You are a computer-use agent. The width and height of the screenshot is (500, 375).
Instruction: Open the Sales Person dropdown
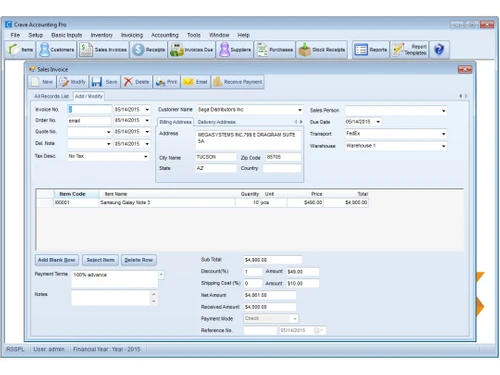pos(443,111)
